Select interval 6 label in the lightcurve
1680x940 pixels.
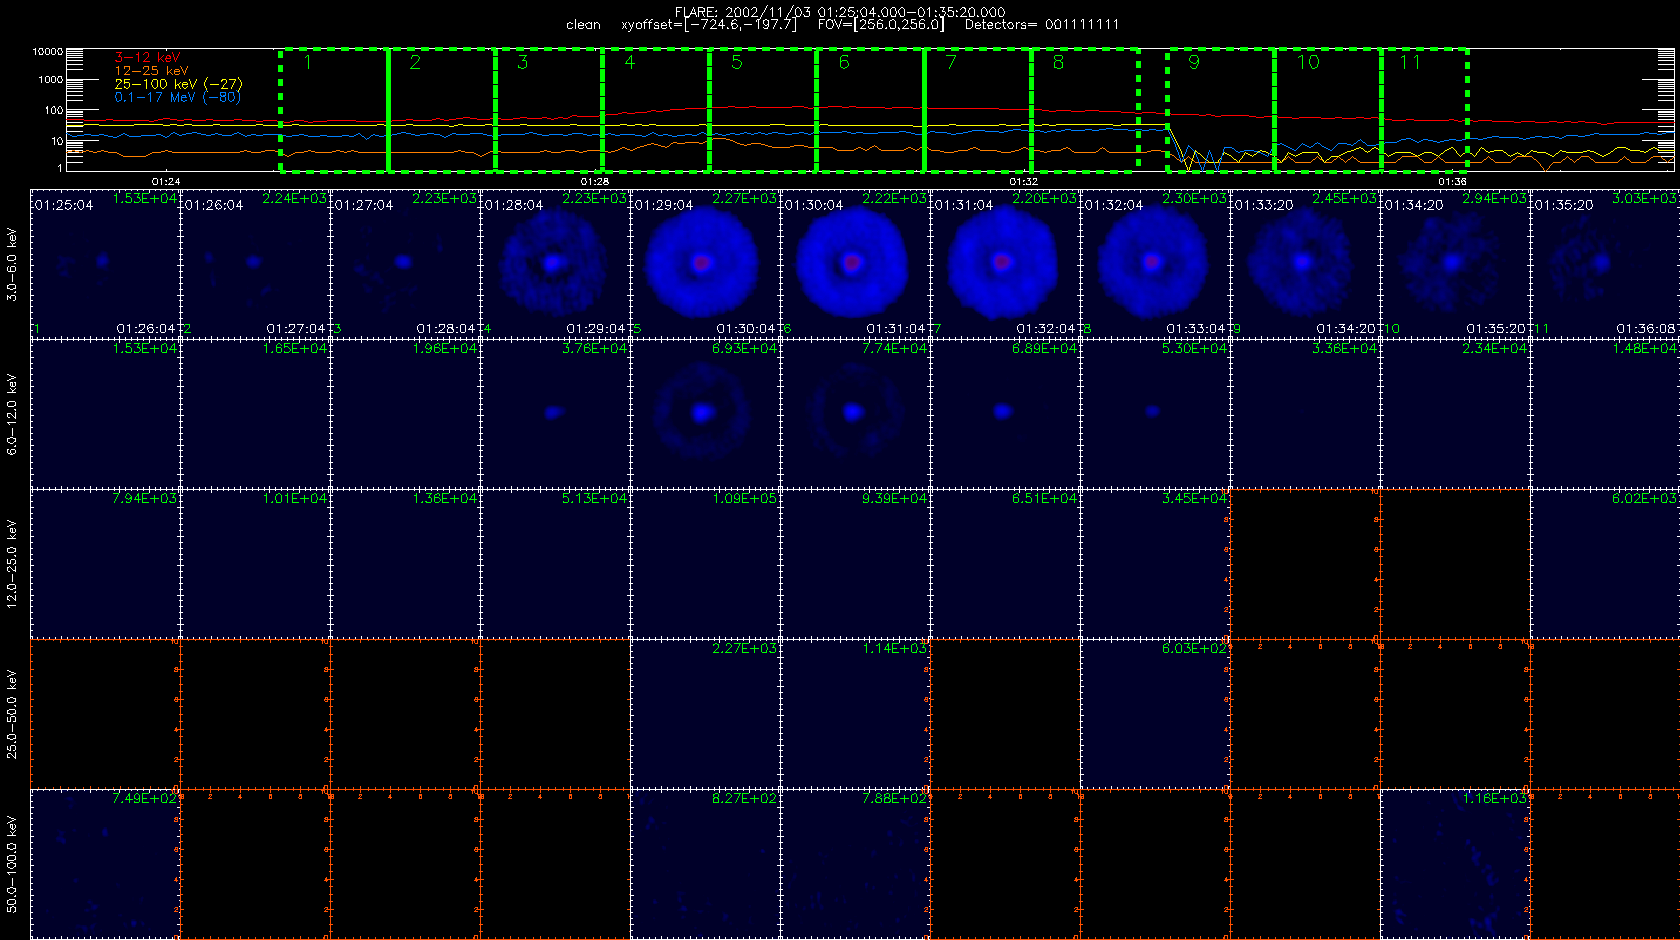point(844,62)
